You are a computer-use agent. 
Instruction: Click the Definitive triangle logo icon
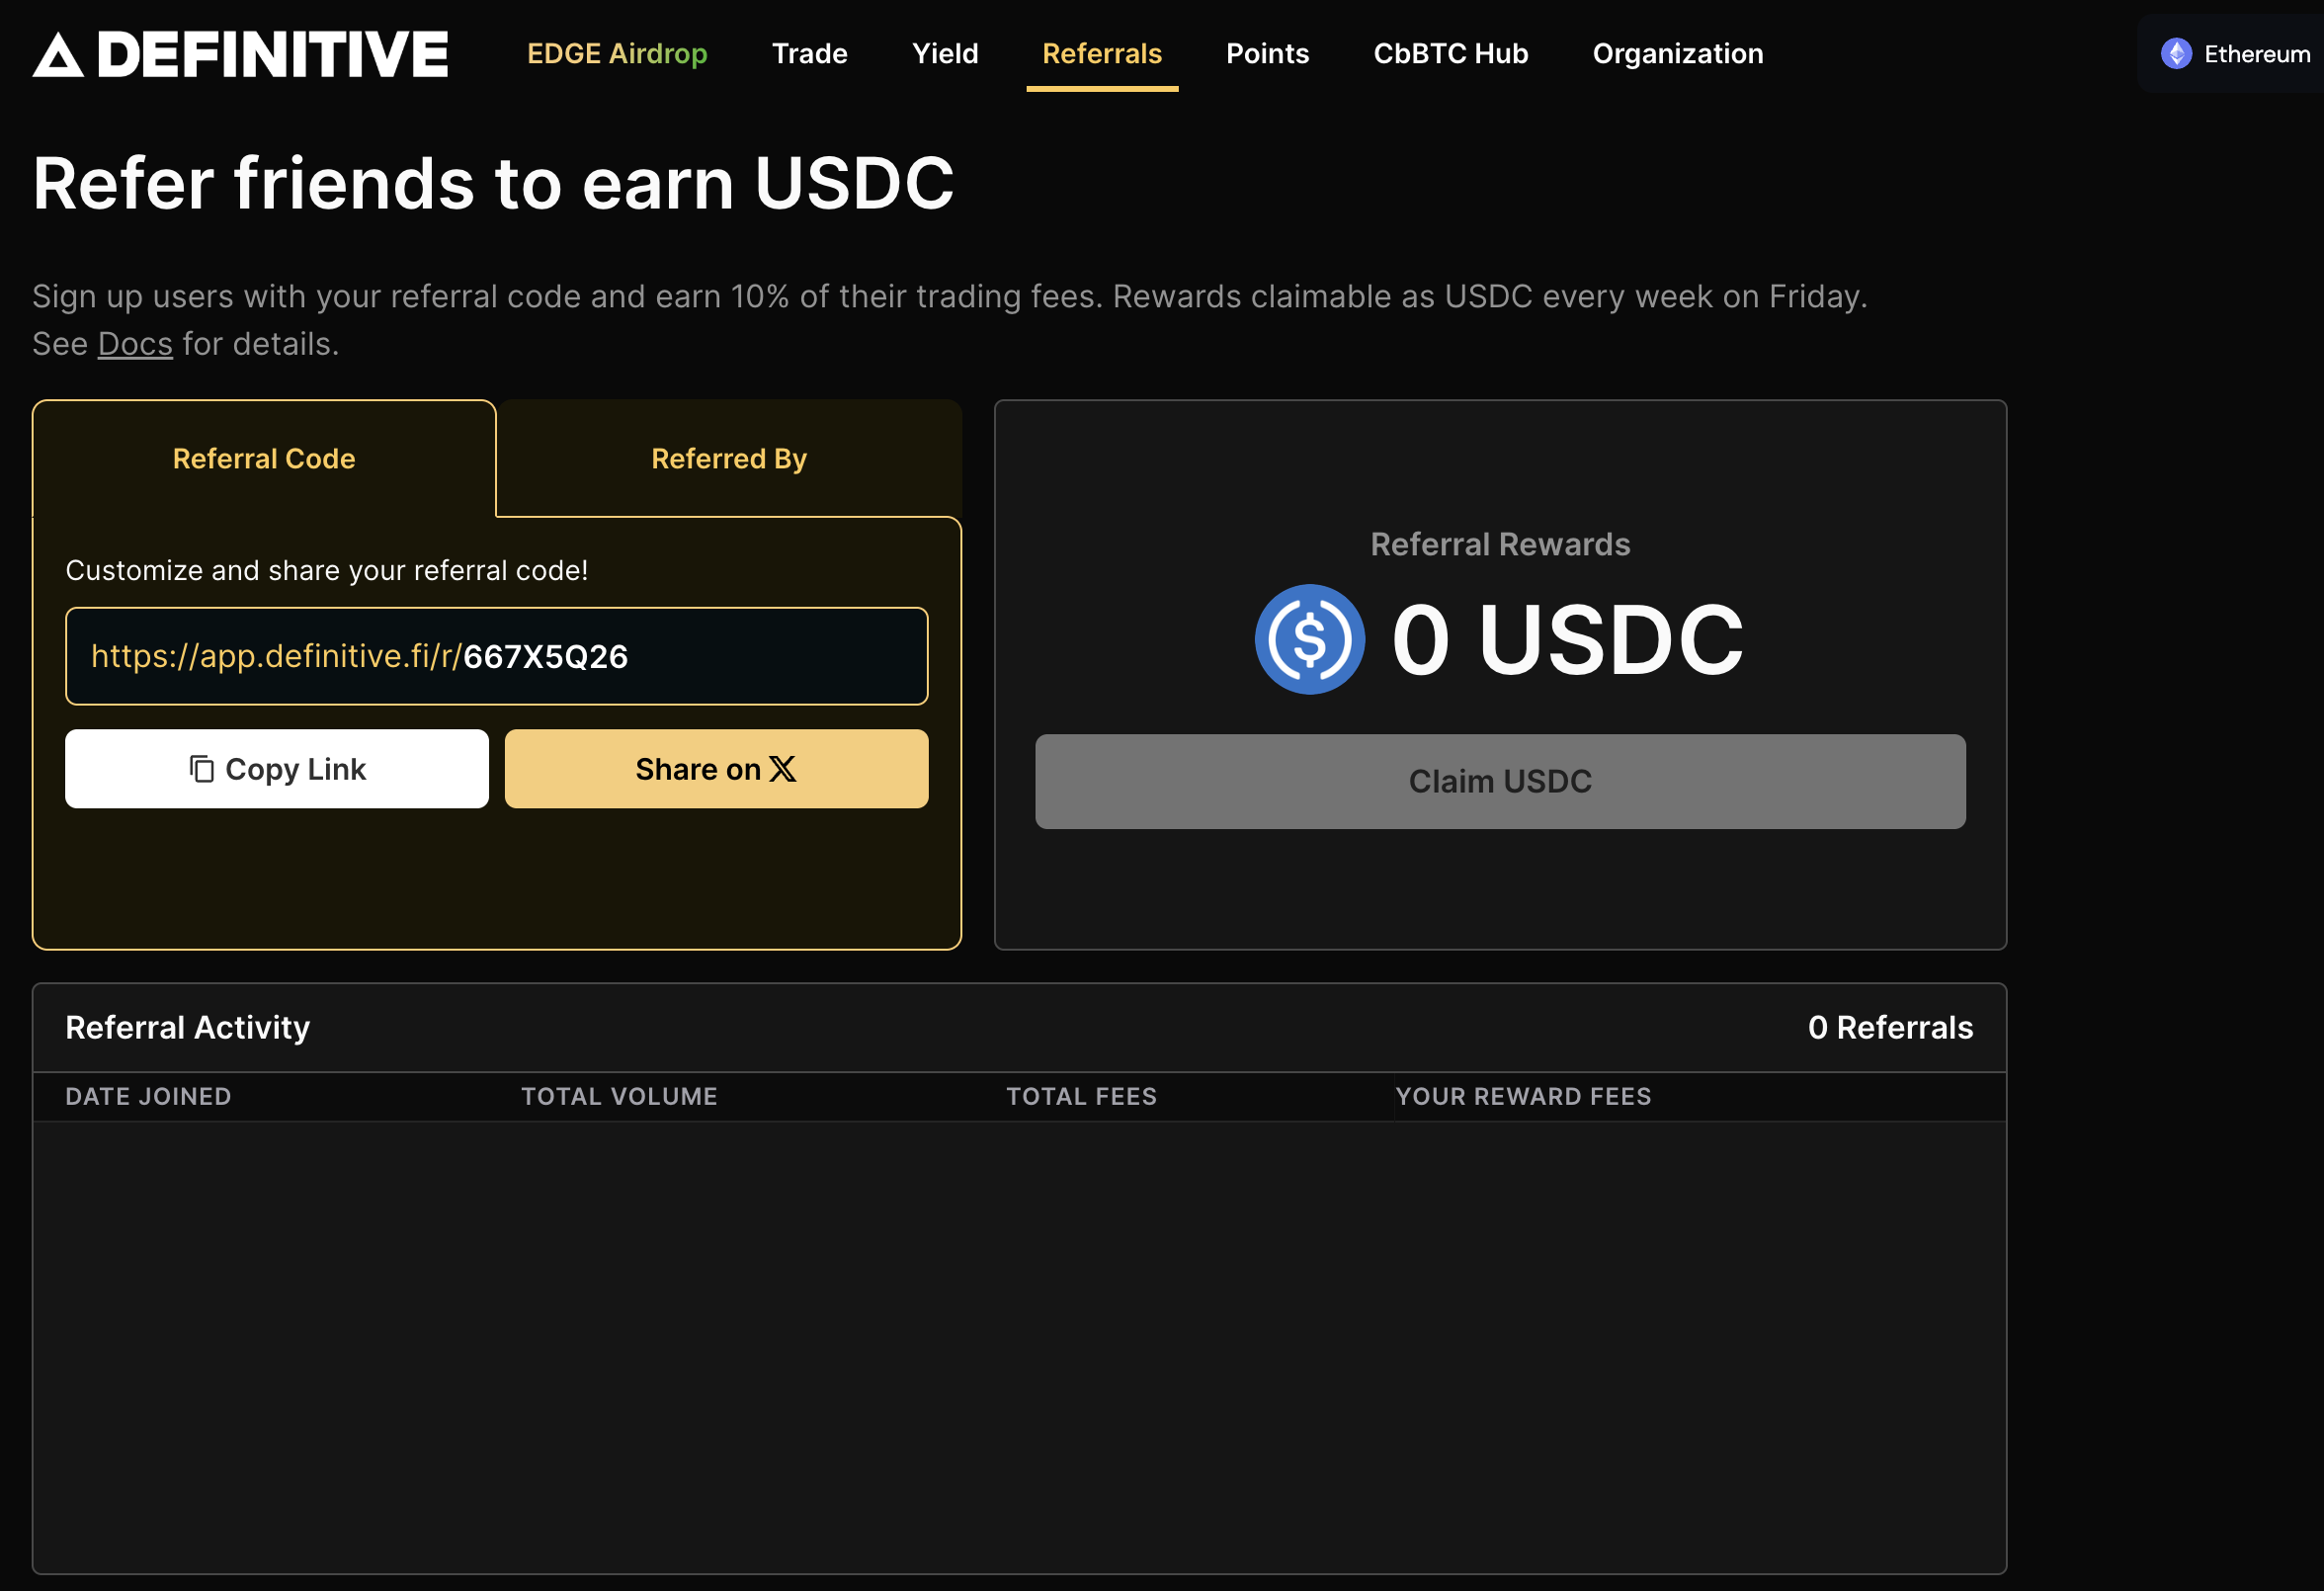(x=58, y=55)
